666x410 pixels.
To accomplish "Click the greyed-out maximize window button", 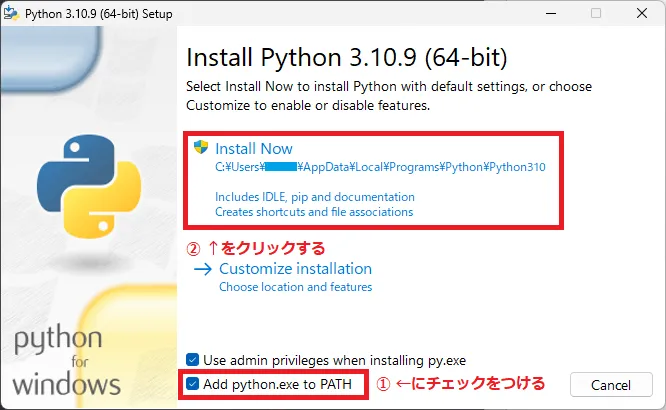I will (x=596, y=14).
